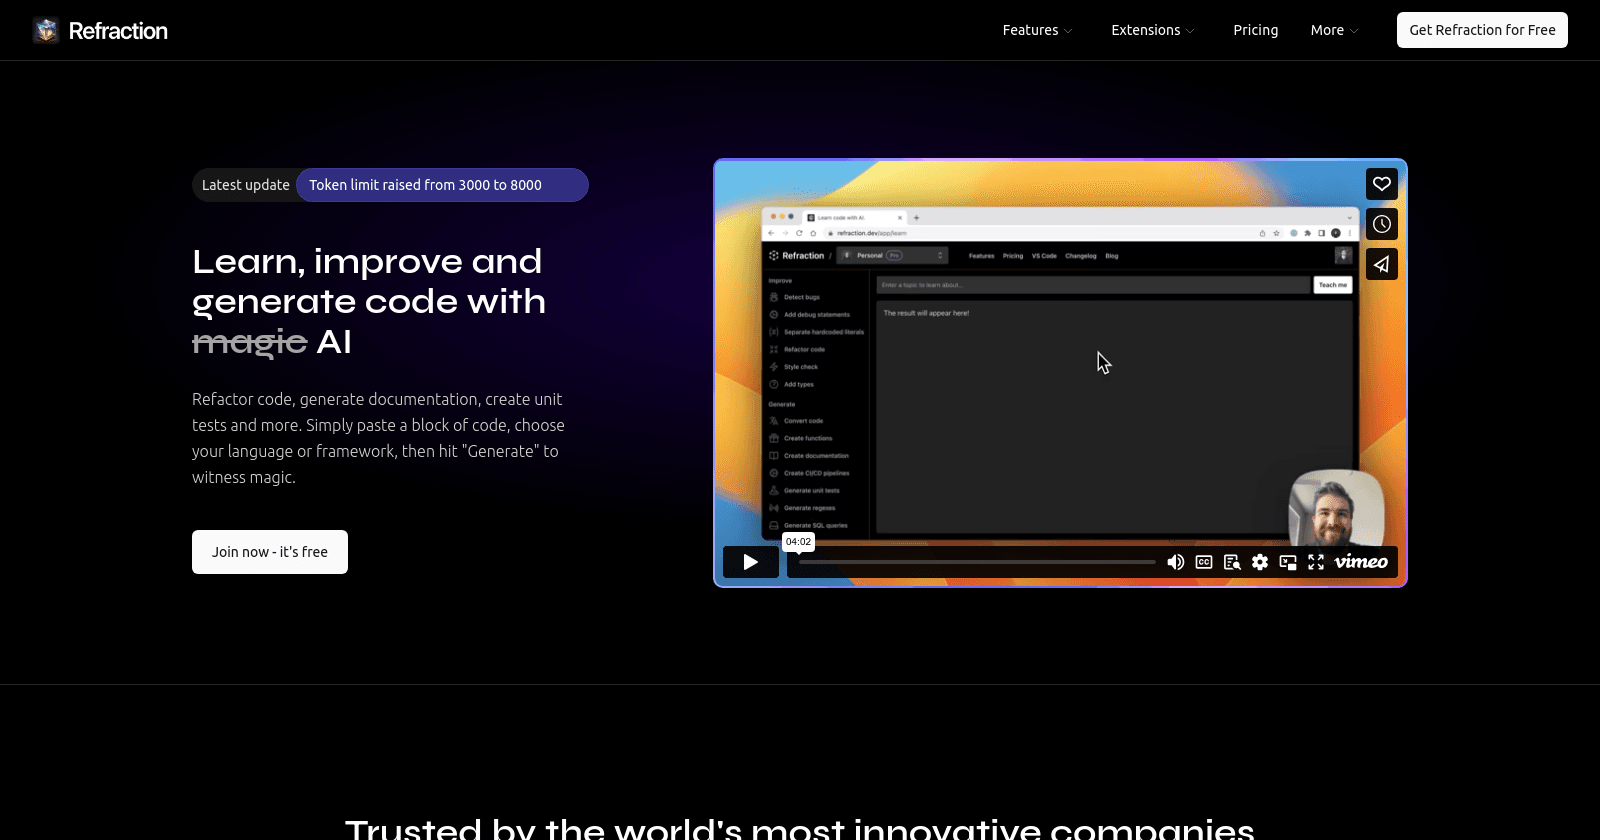
Task: Expand the Extensions dropdown menu
Action: pos(1153,30)
